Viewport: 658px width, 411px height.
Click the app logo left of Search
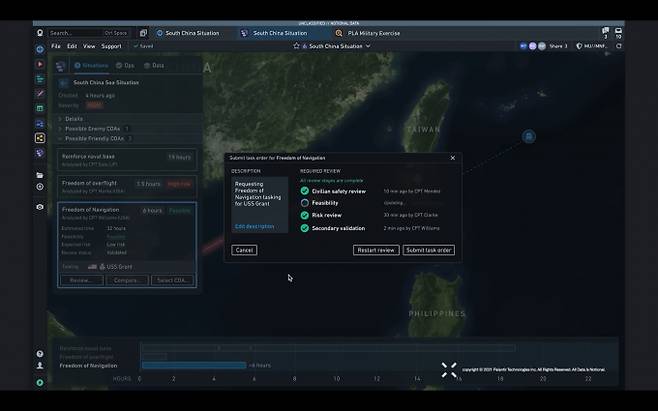coord(40,33)
